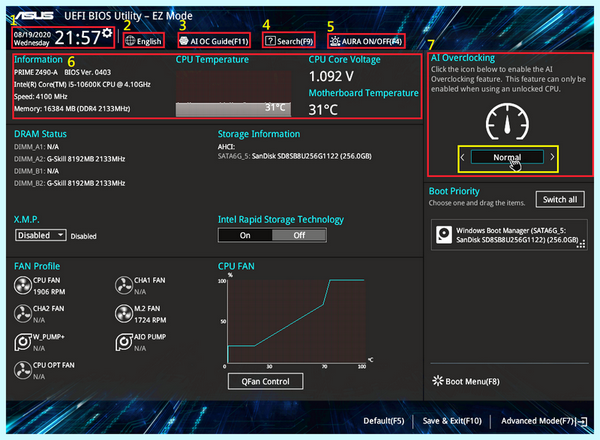
Task: Click the CPU FAN 1906 RPM reading
Action: [x=49, y=292]
